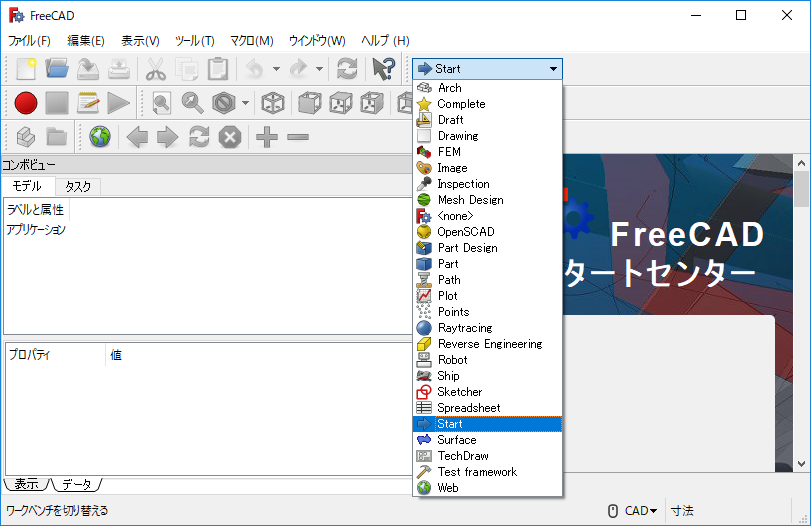The width and height of the screenshot is (811, 526).
Task: Select the Robot workbench entry
Action: 487,360
